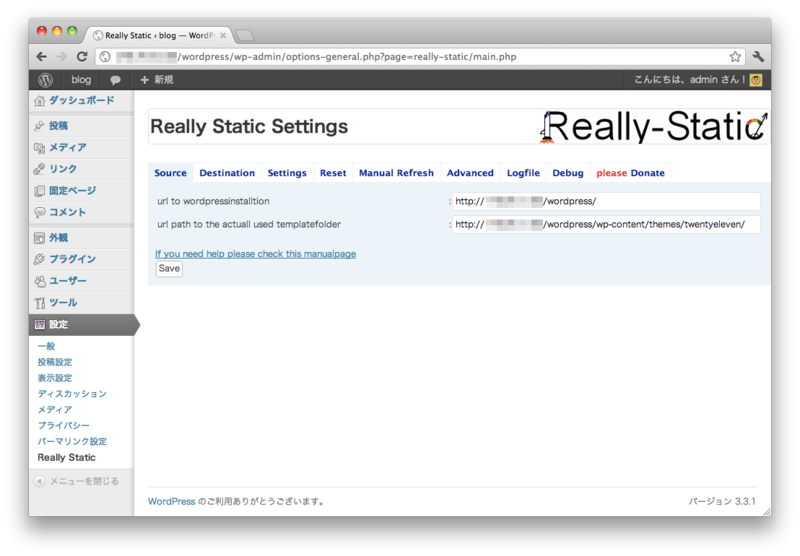Click the プラグイン plug icon
The height and width of the screenshot is (556, 800).
(x=39, y=259)
